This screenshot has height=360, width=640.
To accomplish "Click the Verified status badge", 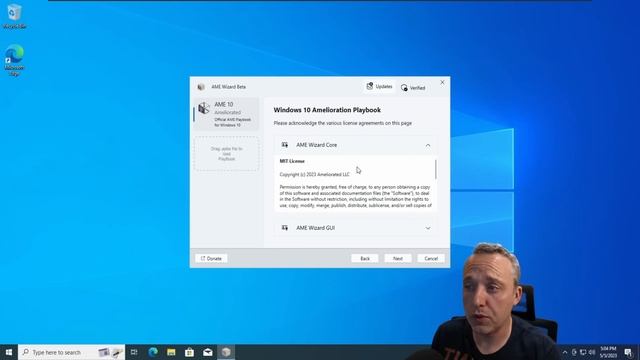I will tap(413, 88).
